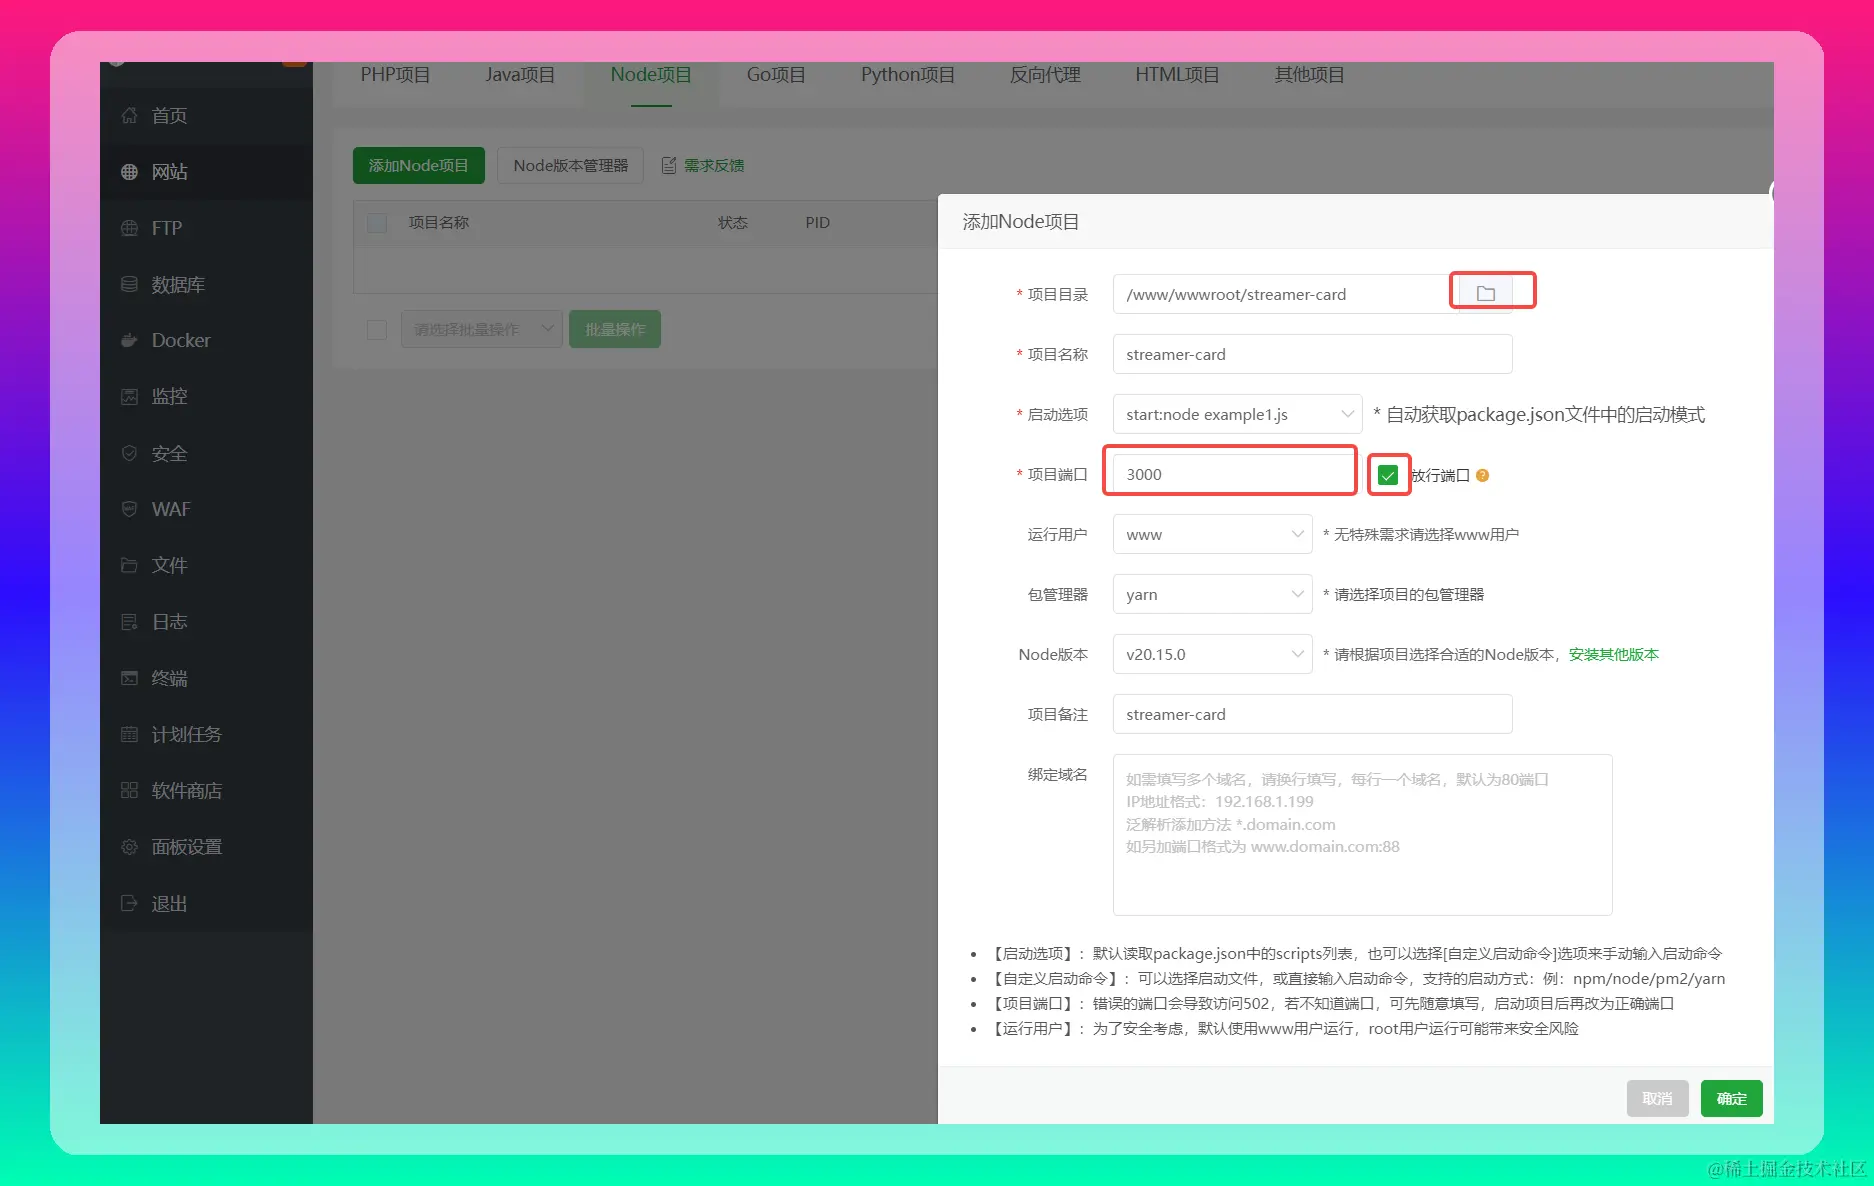Switch to Python项目 tab
This screenshot has width=1874, height=1186.
pyautogui.click(x=908, y=75)
